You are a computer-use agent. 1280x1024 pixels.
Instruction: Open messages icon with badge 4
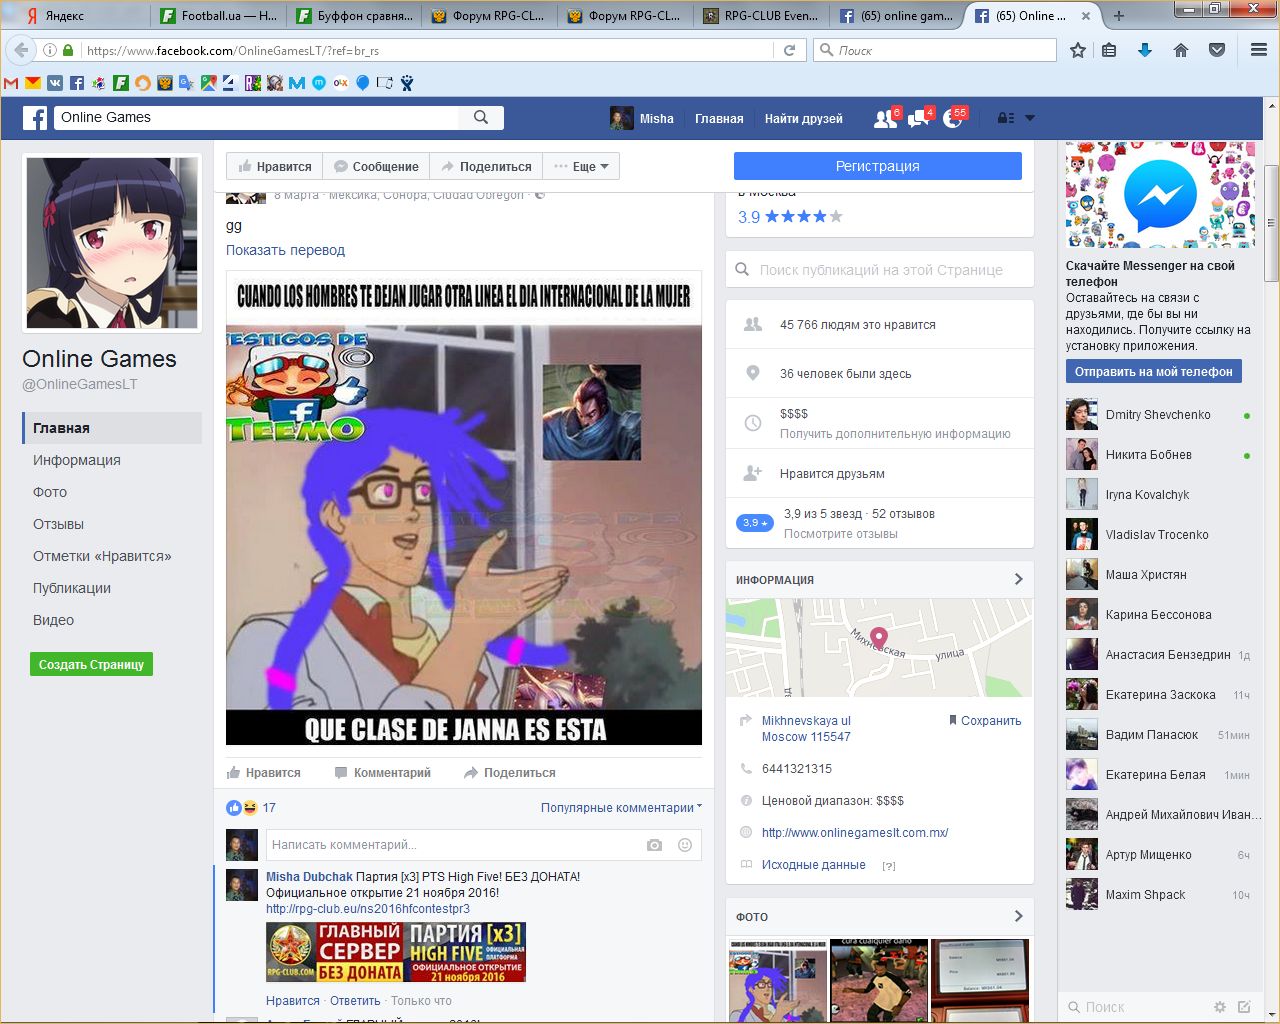click(919, 118)
